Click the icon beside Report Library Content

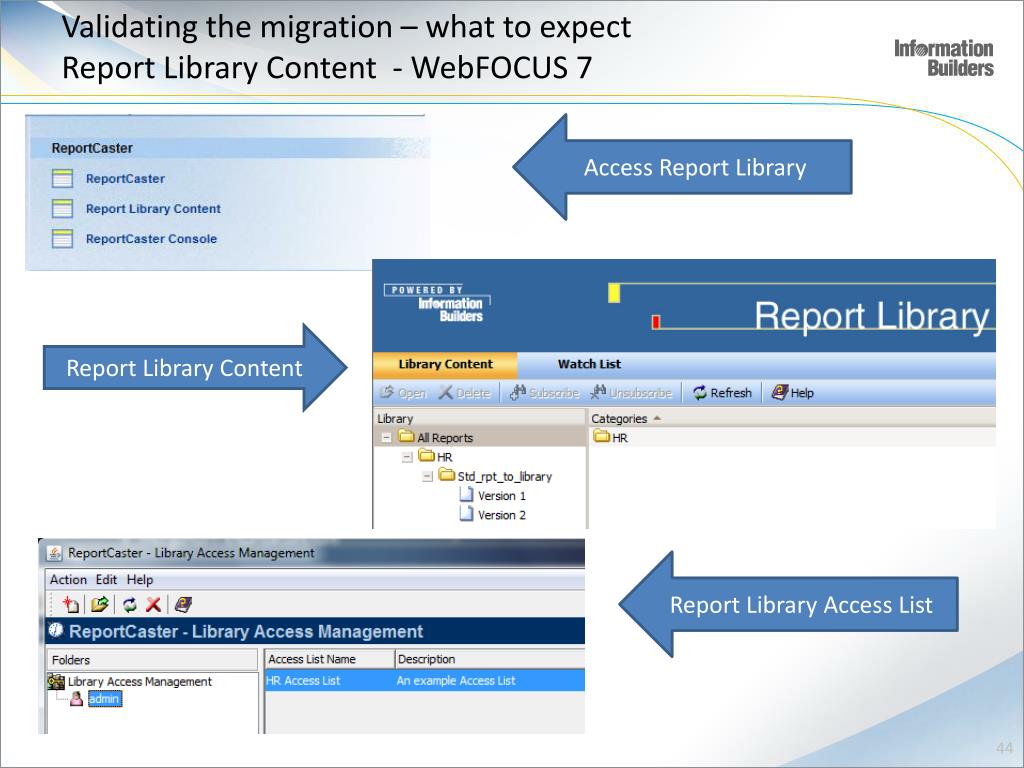pyautogui.click(x=62, y=208)
